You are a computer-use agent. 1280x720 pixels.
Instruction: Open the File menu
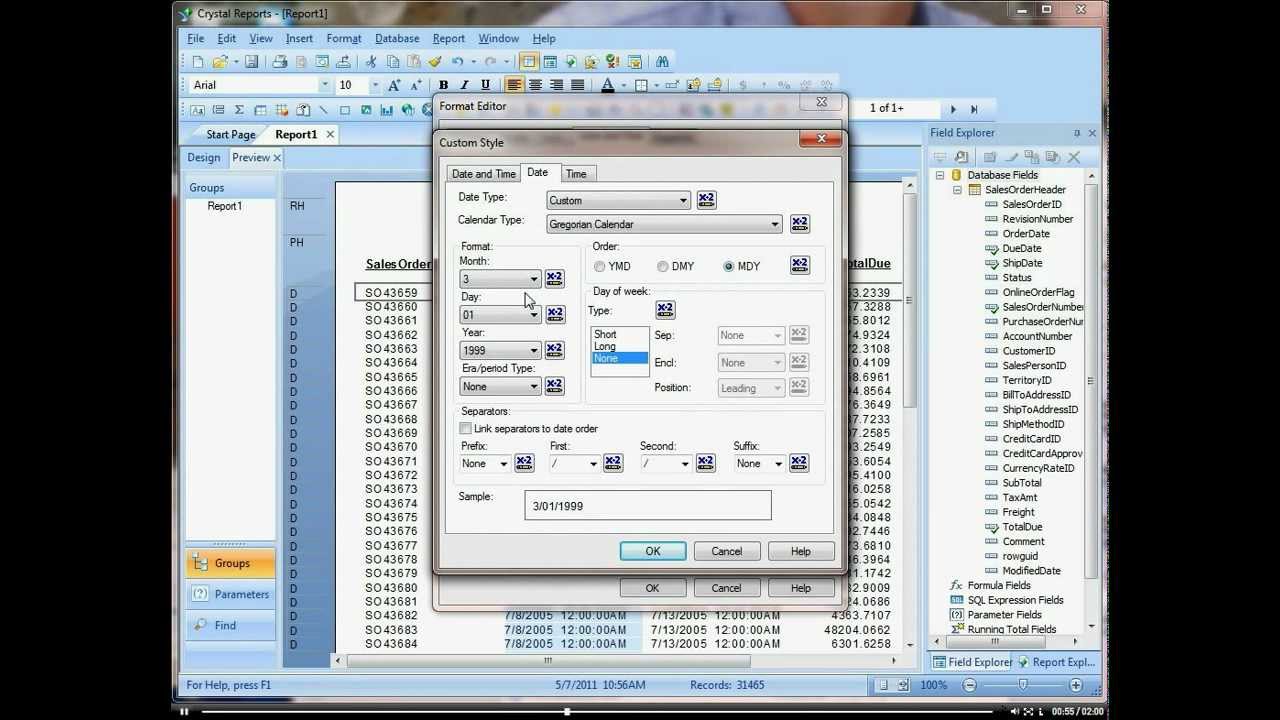coord(196,39)
